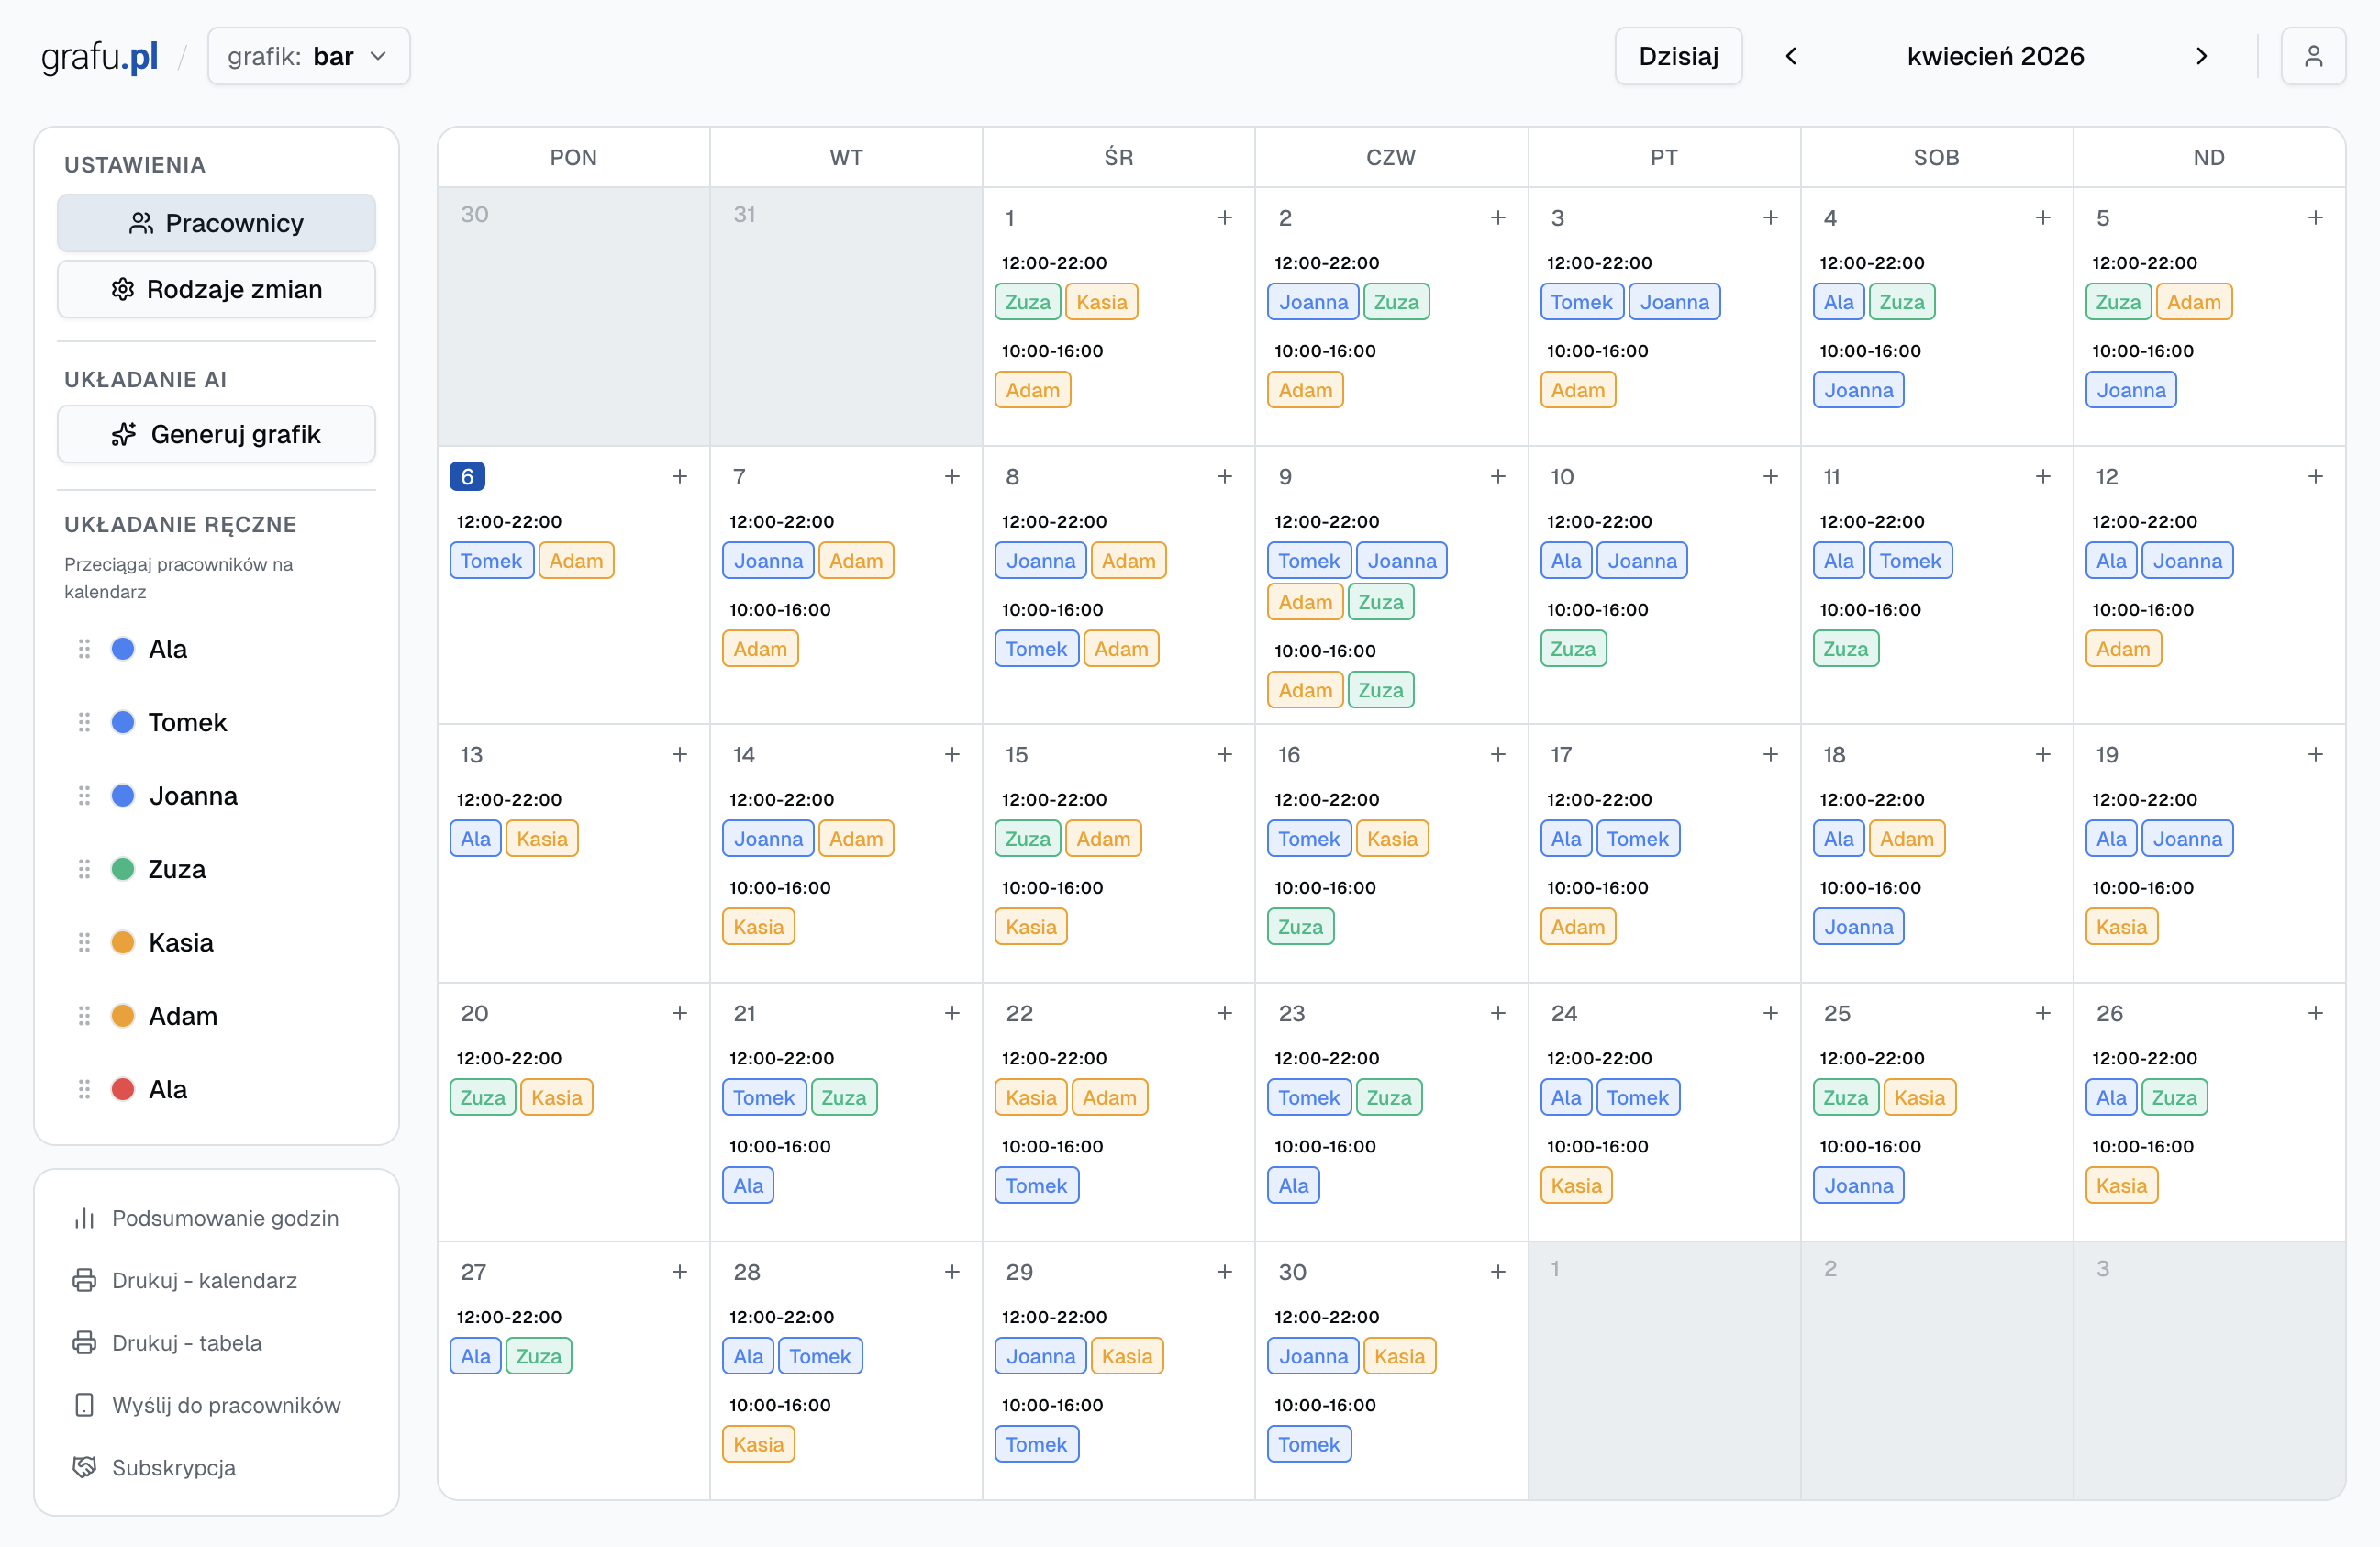Open Subskrypcja link
The width and height of the screenshot is (2380, 1547).
(x=174, y=1467)
